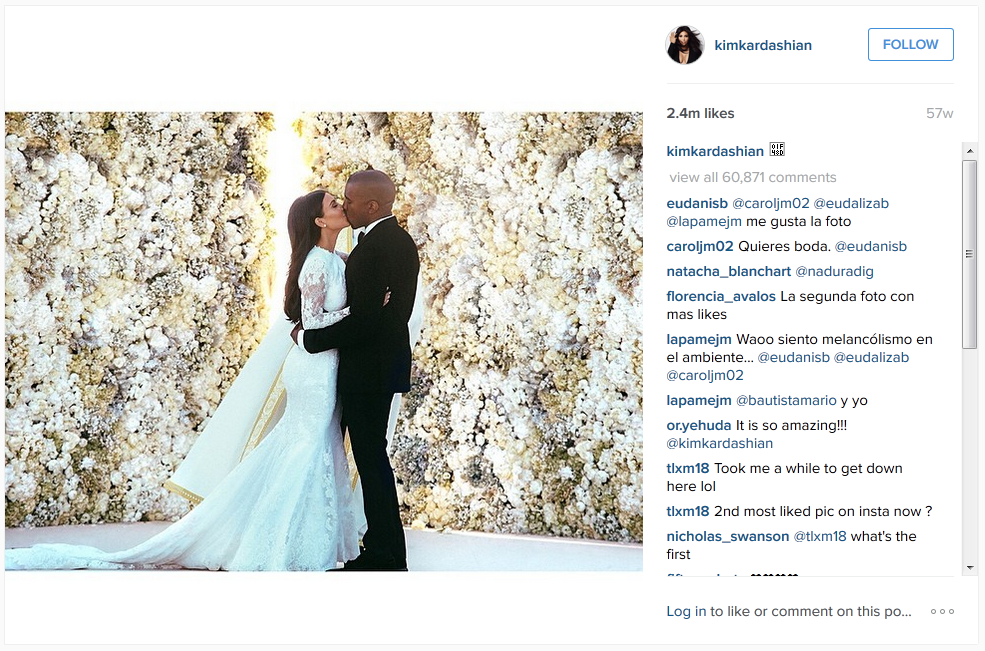
Task: Click the wedding kiss photo
Action: (324, 341)
